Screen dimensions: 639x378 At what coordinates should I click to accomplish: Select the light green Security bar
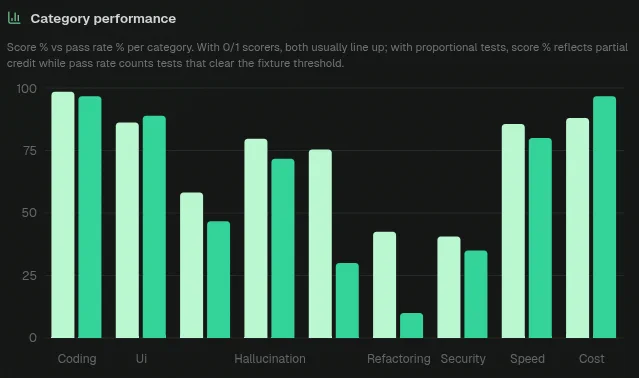click(449, 287)
